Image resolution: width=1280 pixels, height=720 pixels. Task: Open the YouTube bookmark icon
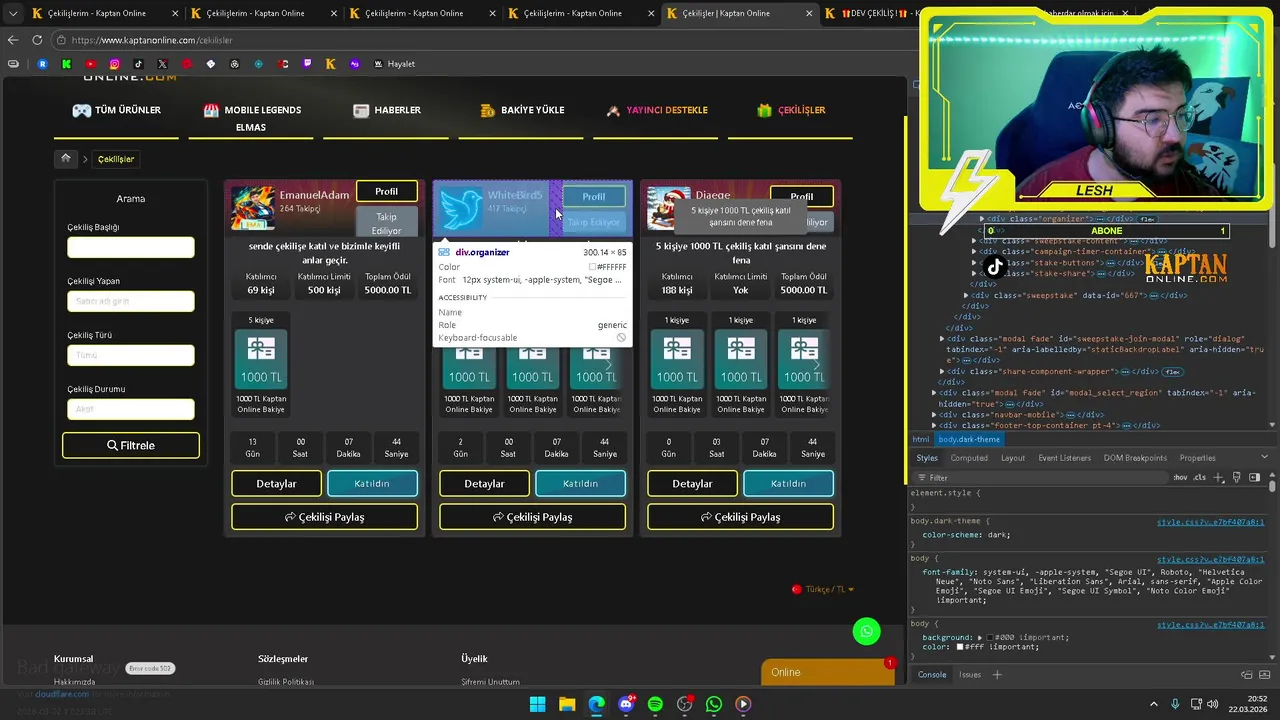point(91,64)
